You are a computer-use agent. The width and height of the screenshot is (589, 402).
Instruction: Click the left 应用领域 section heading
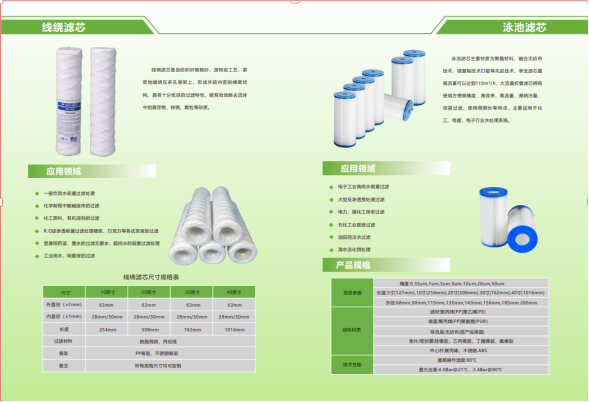[x=92, y=171]
